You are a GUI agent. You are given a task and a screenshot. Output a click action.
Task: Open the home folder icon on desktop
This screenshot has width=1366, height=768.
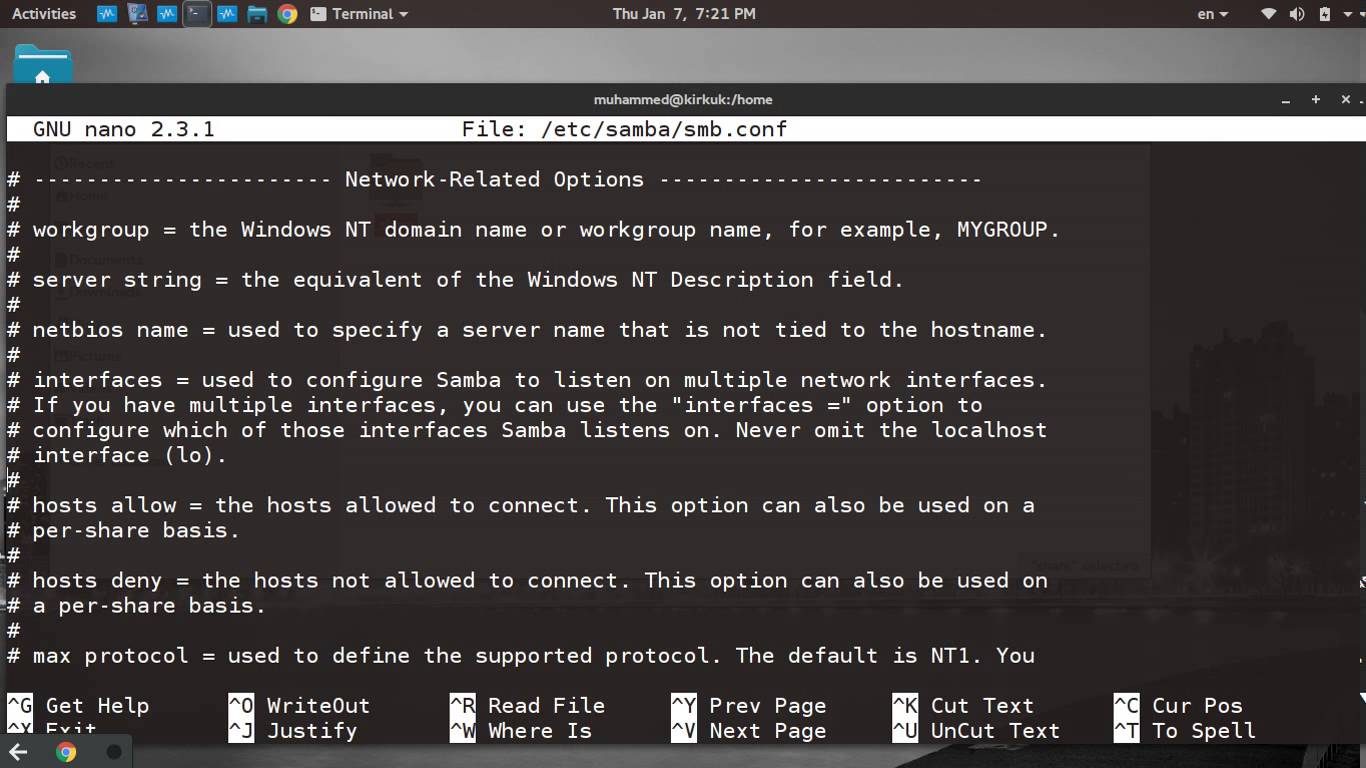42,64
